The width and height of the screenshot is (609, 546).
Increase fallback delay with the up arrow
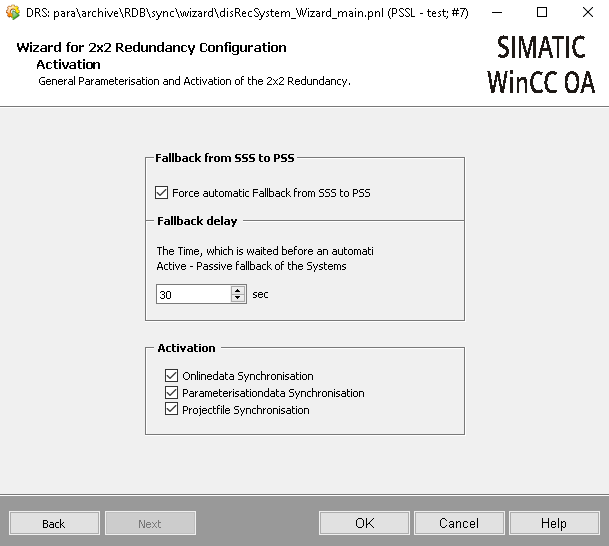238,290
